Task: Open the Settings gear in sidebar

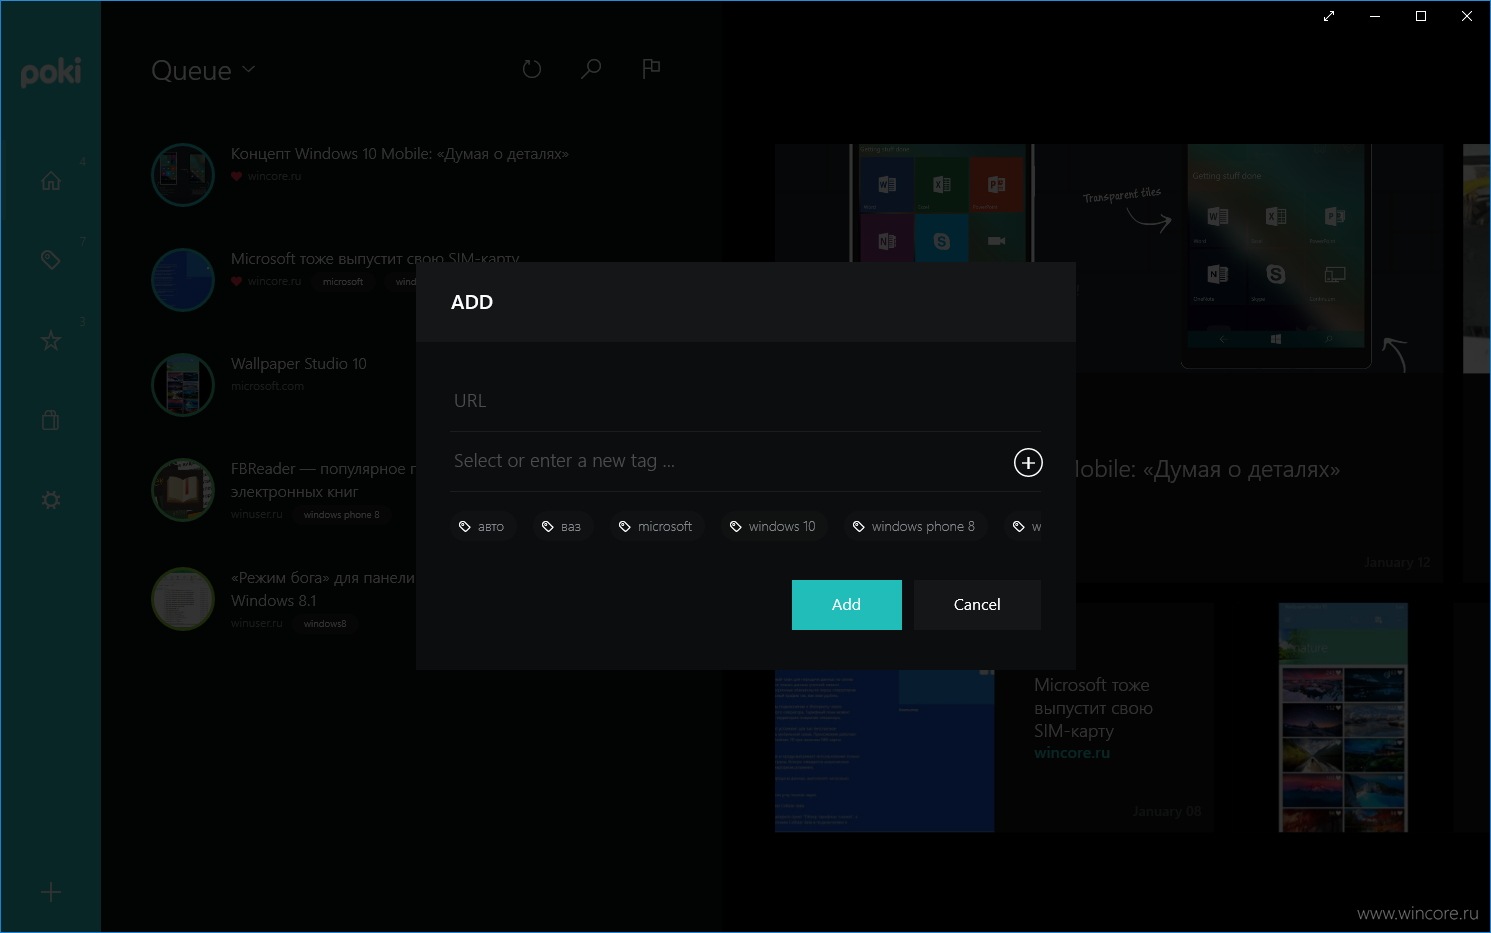Action: click(51, 500)
